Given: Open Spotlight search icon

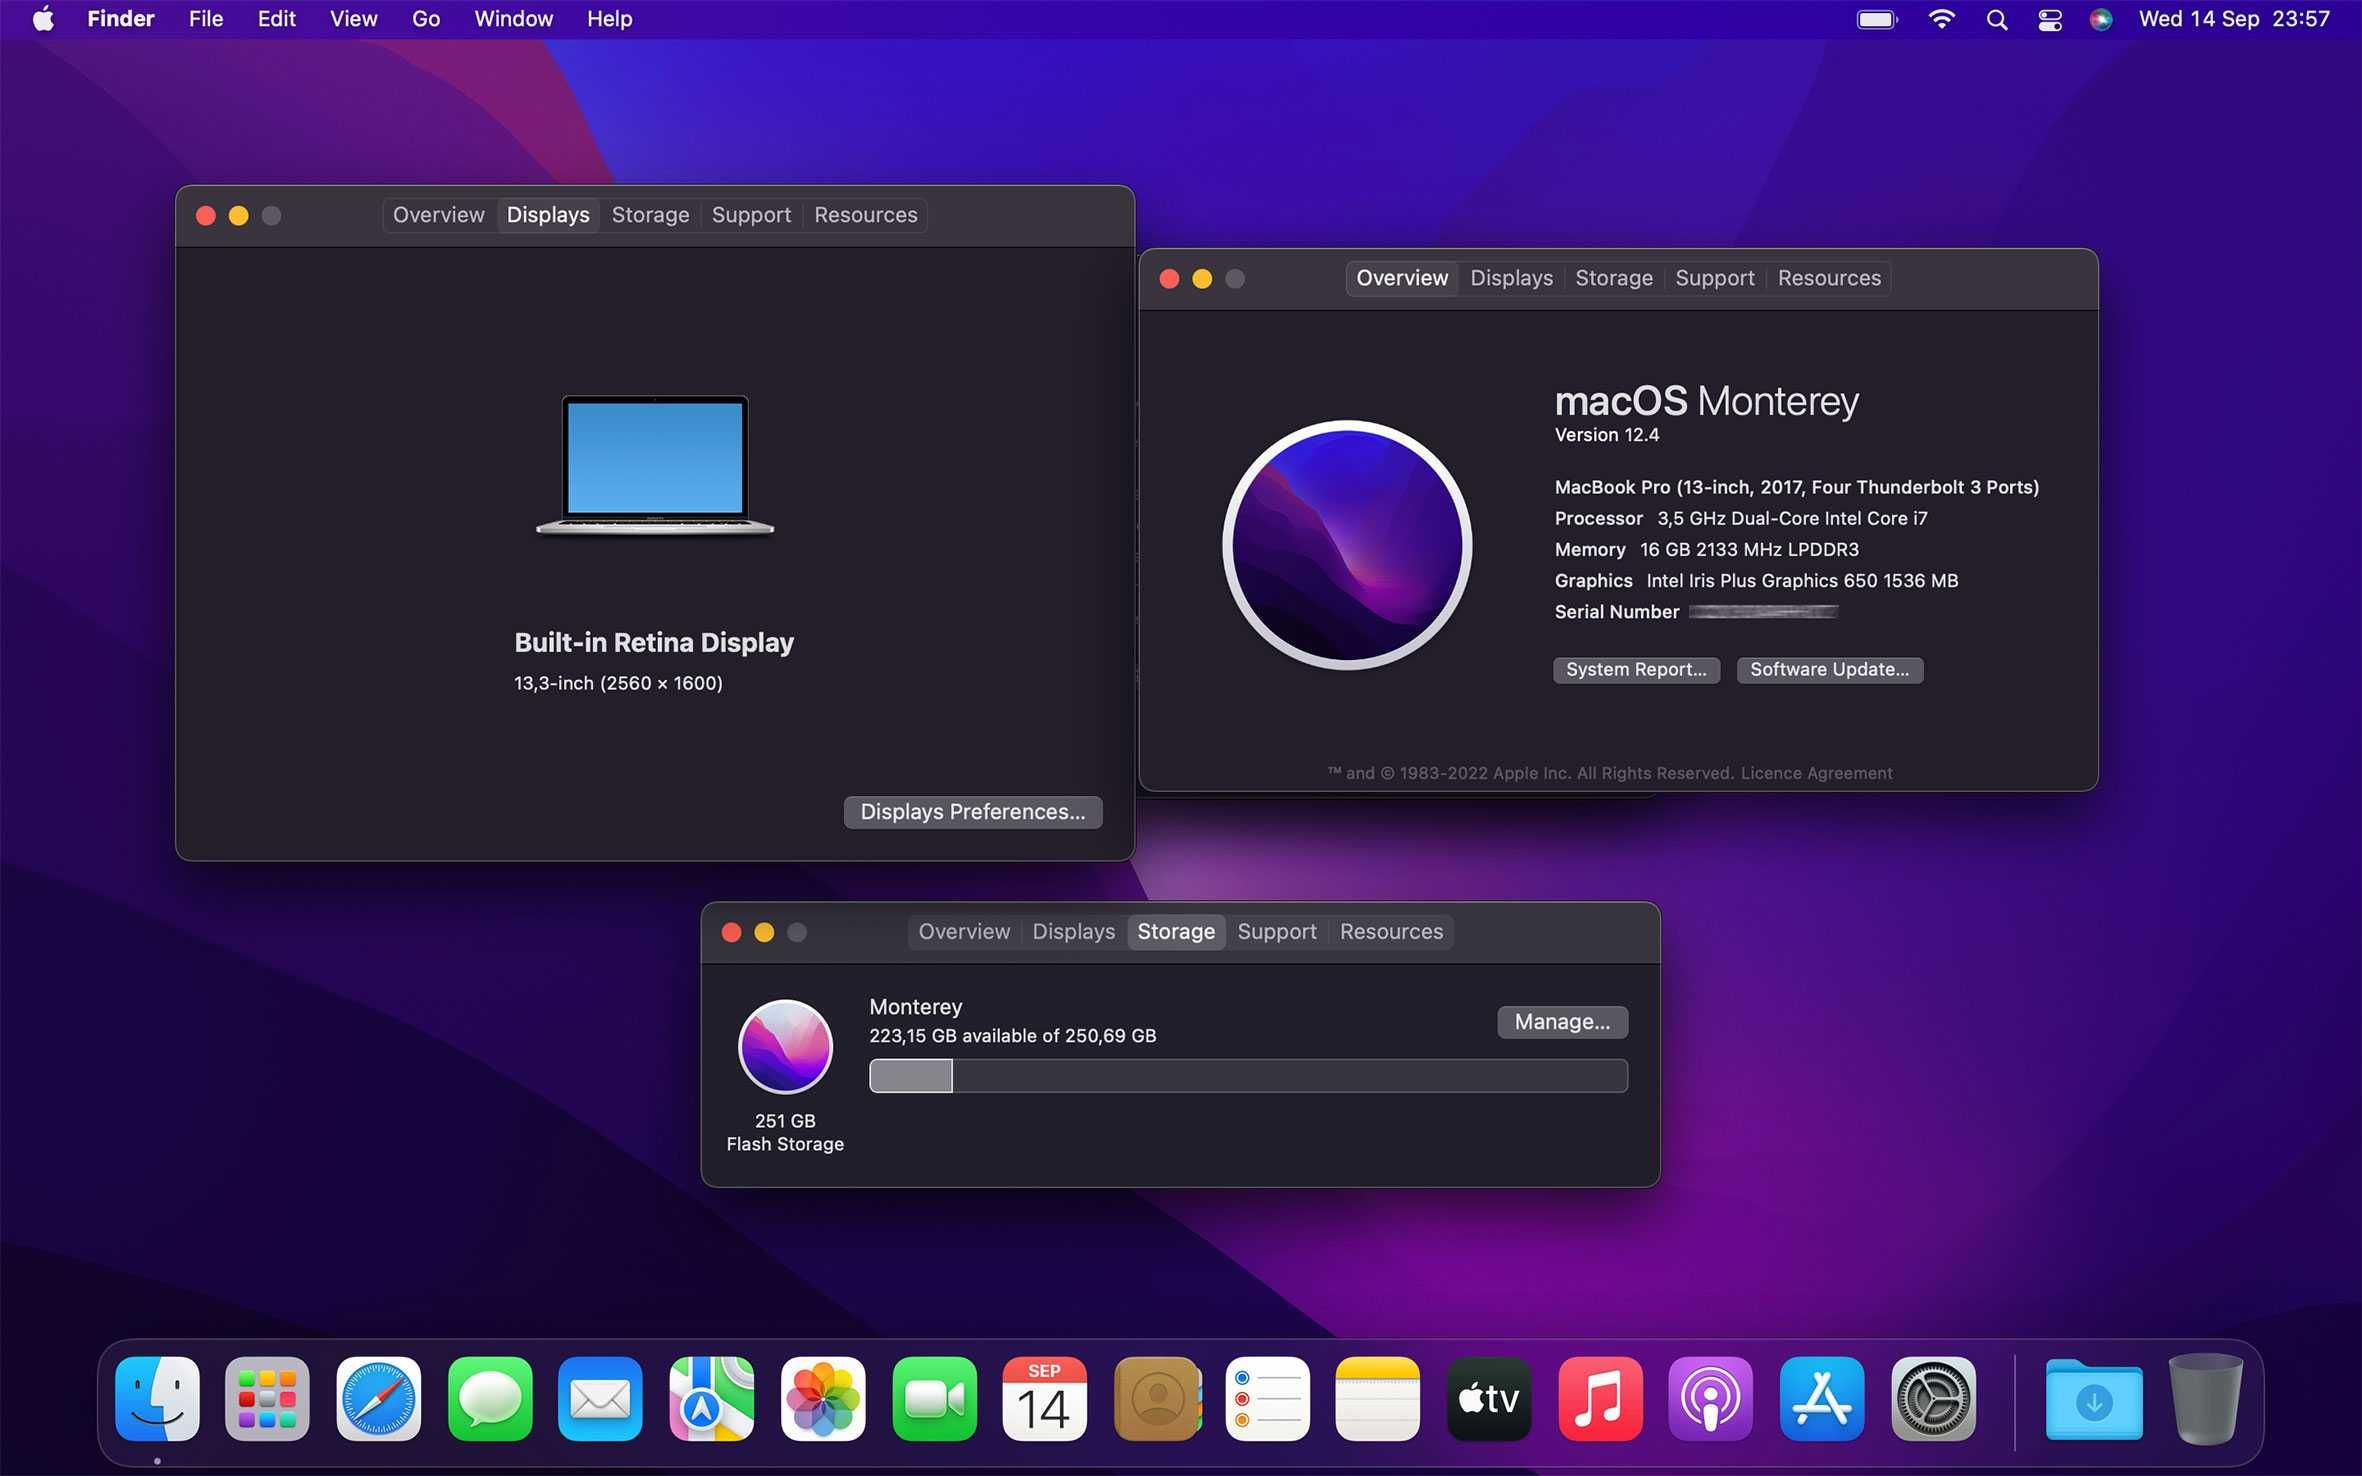Looking at the screenshot, I should 1996,19.
